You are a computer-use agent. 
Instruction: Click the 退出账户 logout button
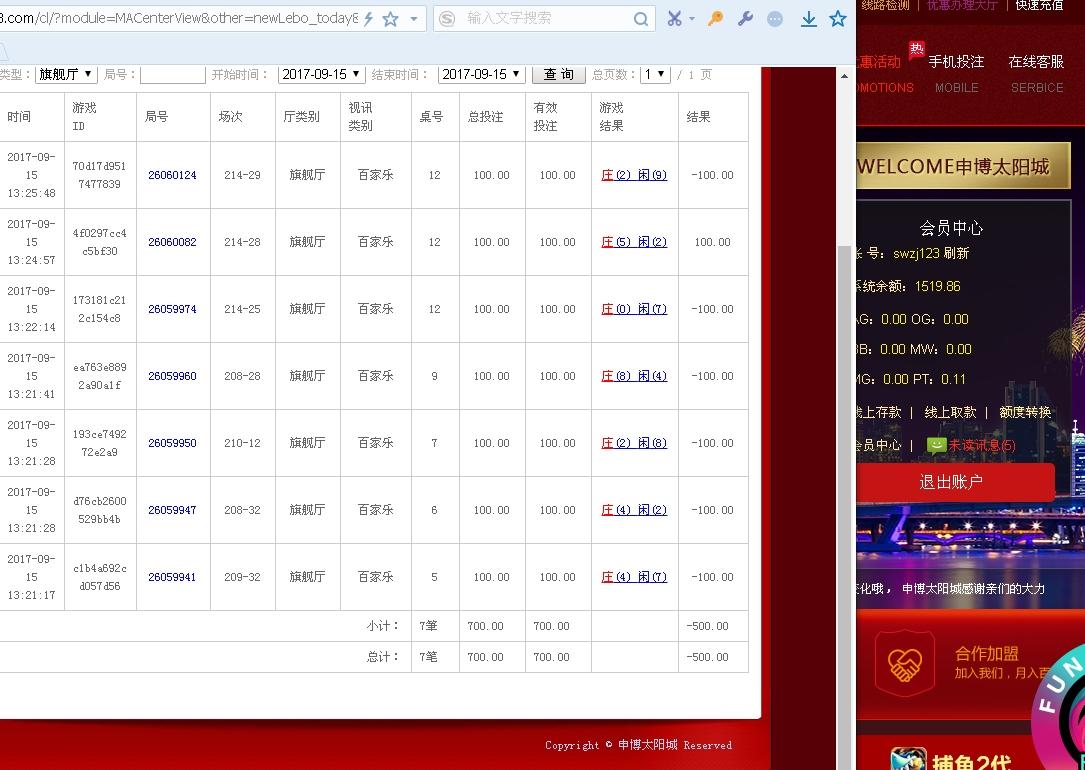point(950,481)
